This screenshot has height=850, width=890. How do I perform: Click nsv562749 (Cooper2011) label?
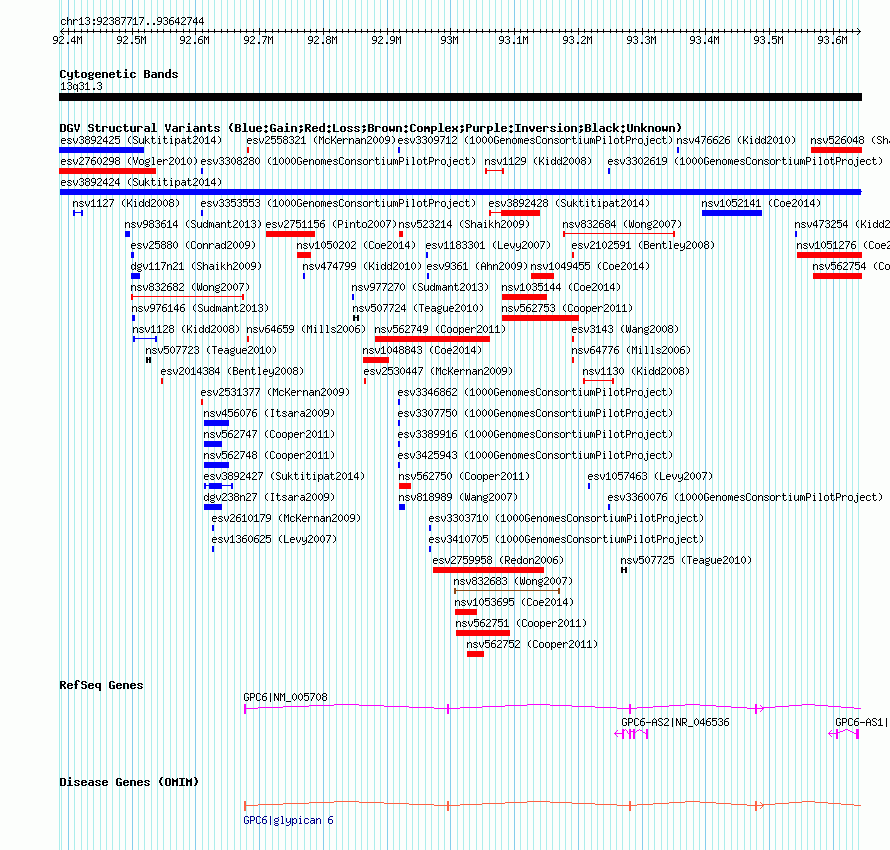click(x=439, y=329)
